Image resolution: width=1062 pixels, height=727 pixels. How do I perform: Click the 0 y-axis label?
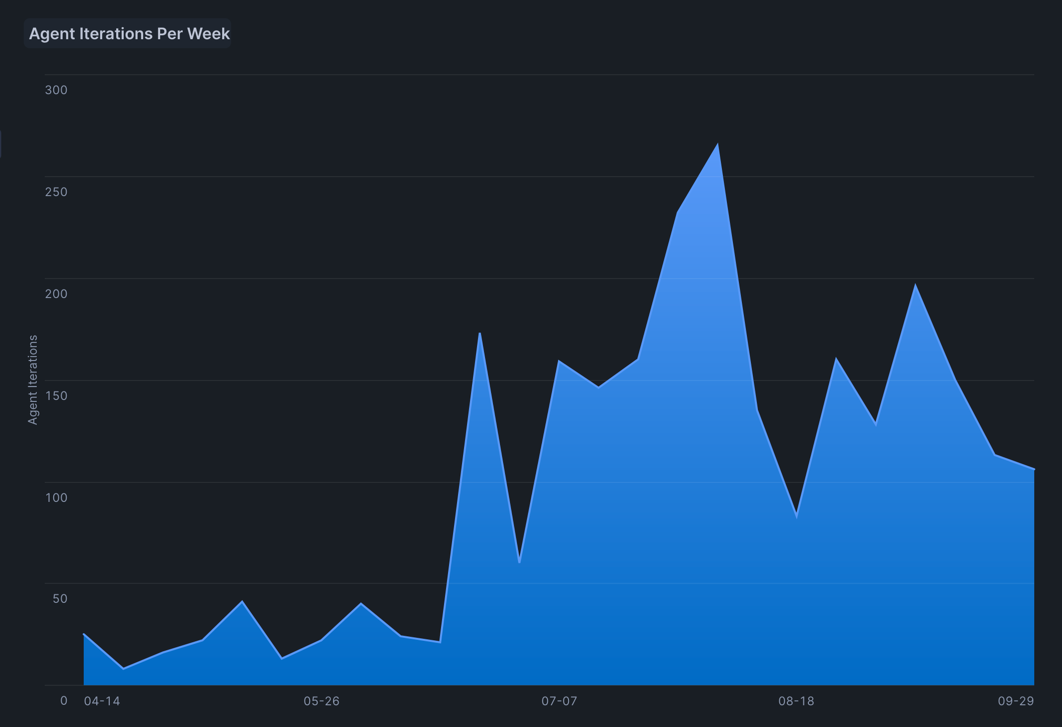tap(64, 701)
